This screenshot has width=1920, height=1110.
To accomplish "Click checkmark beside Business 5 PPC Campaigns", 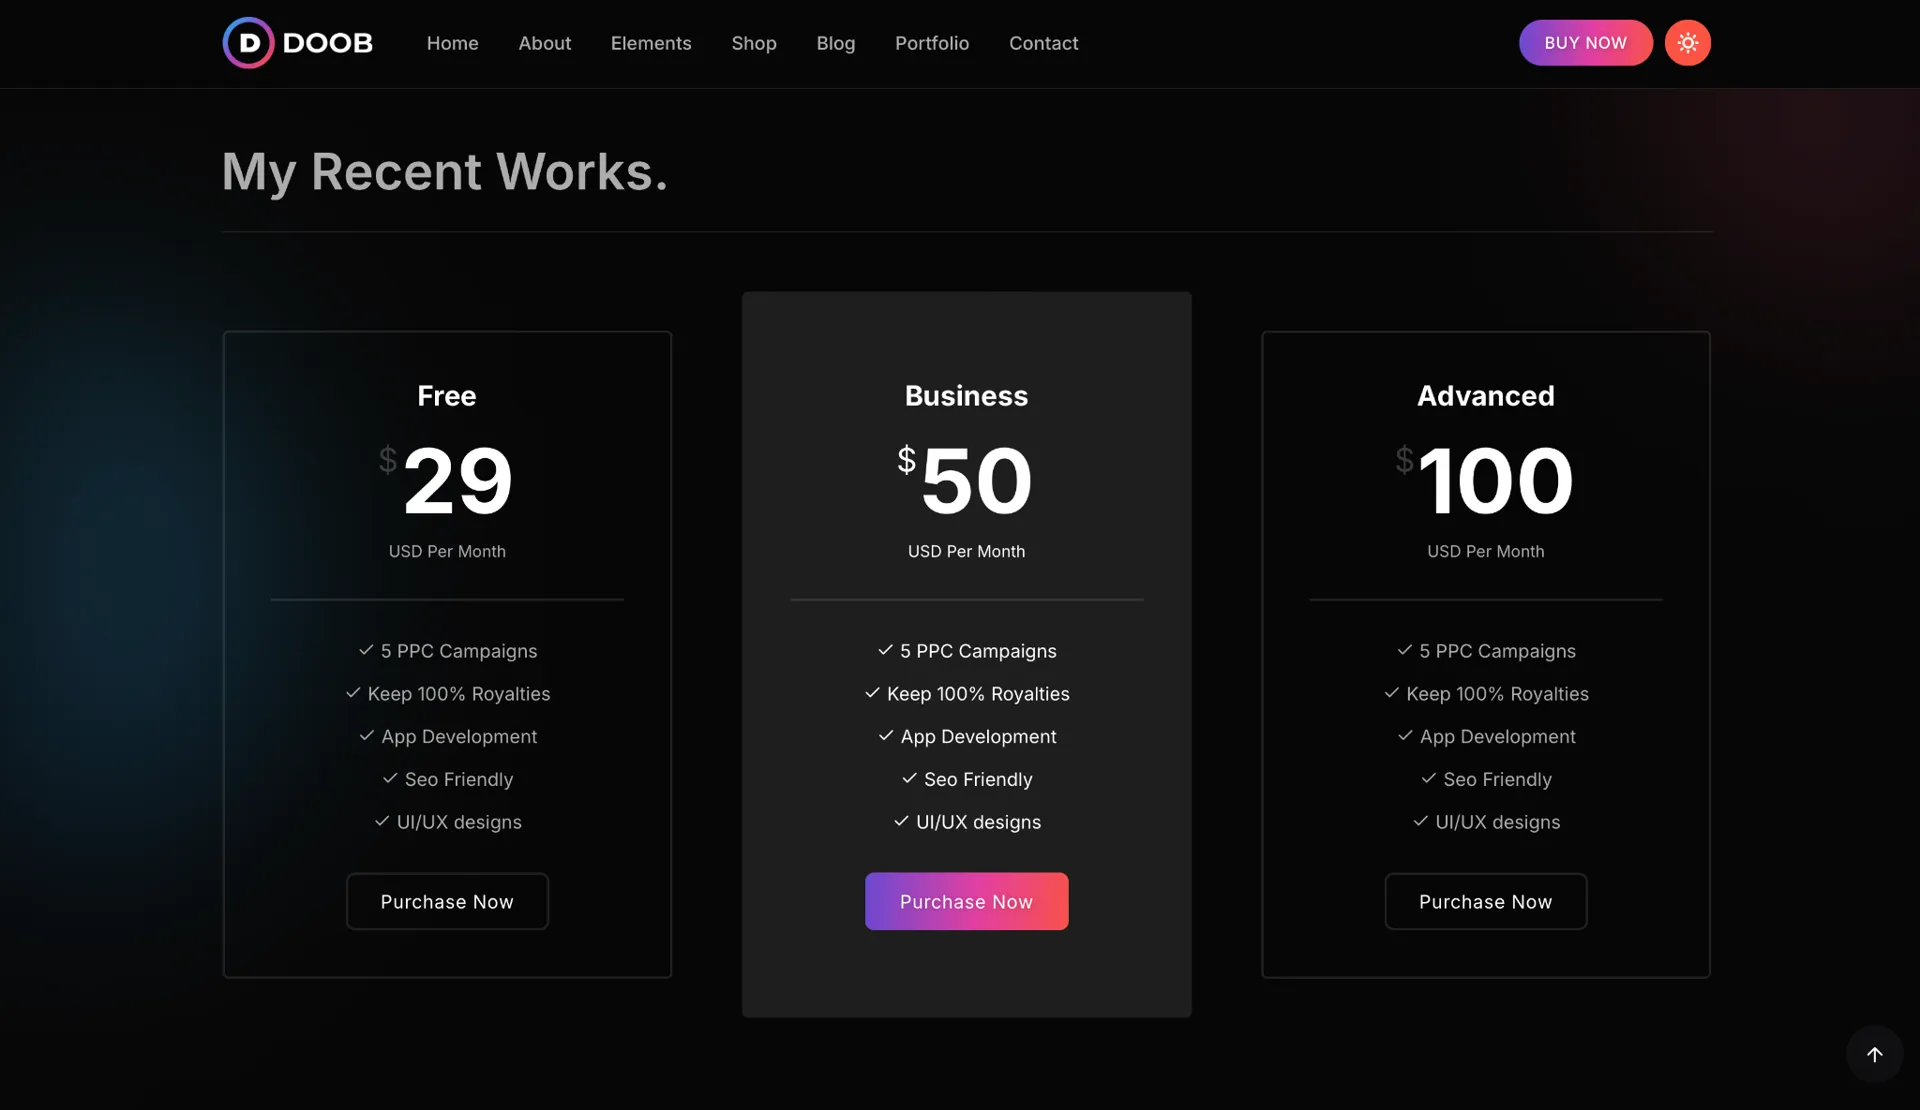I will pos(885,650).
